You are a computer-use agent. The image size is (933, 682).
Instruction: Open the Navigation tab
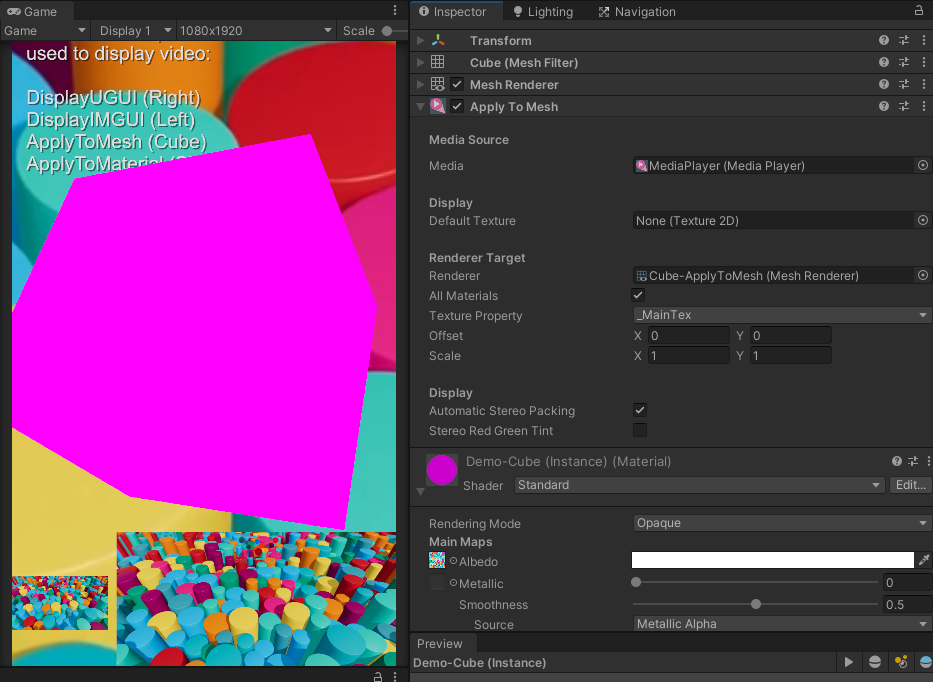[642, 11]
